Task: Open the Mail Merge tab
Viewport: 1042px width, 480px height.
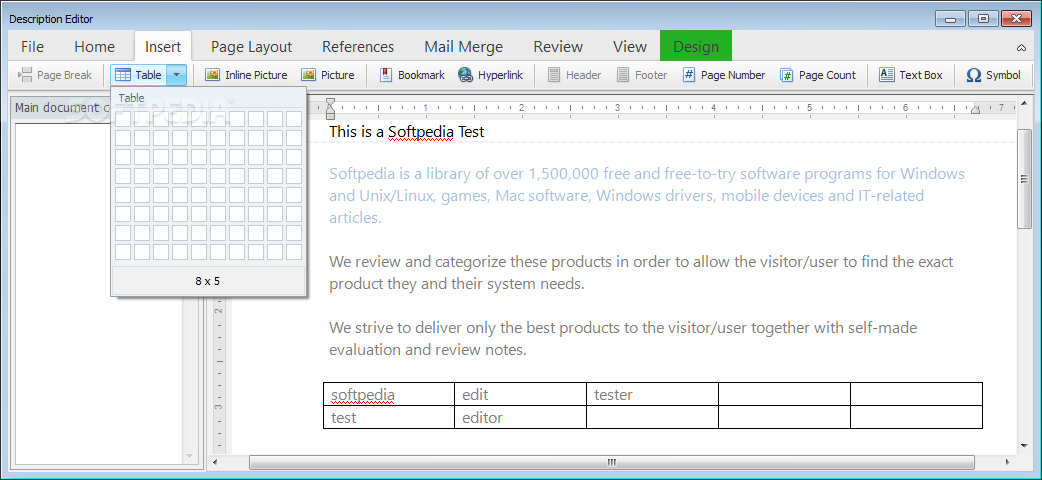Action: click(464, 47)
